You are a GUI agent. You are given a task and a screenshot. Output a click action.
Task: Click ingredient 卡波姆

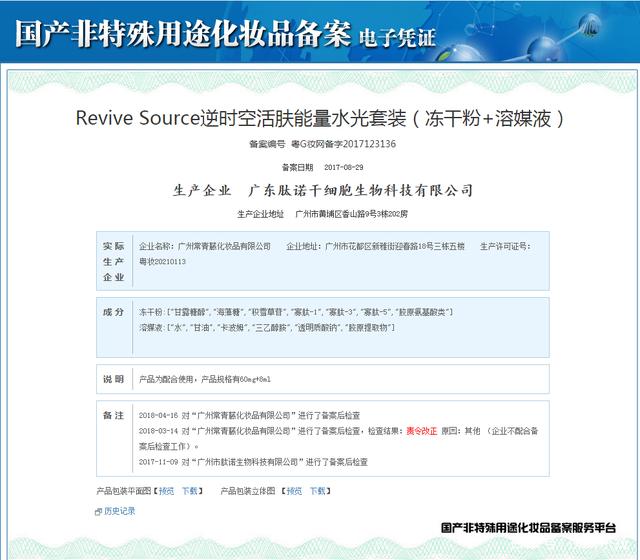(232, 328)
